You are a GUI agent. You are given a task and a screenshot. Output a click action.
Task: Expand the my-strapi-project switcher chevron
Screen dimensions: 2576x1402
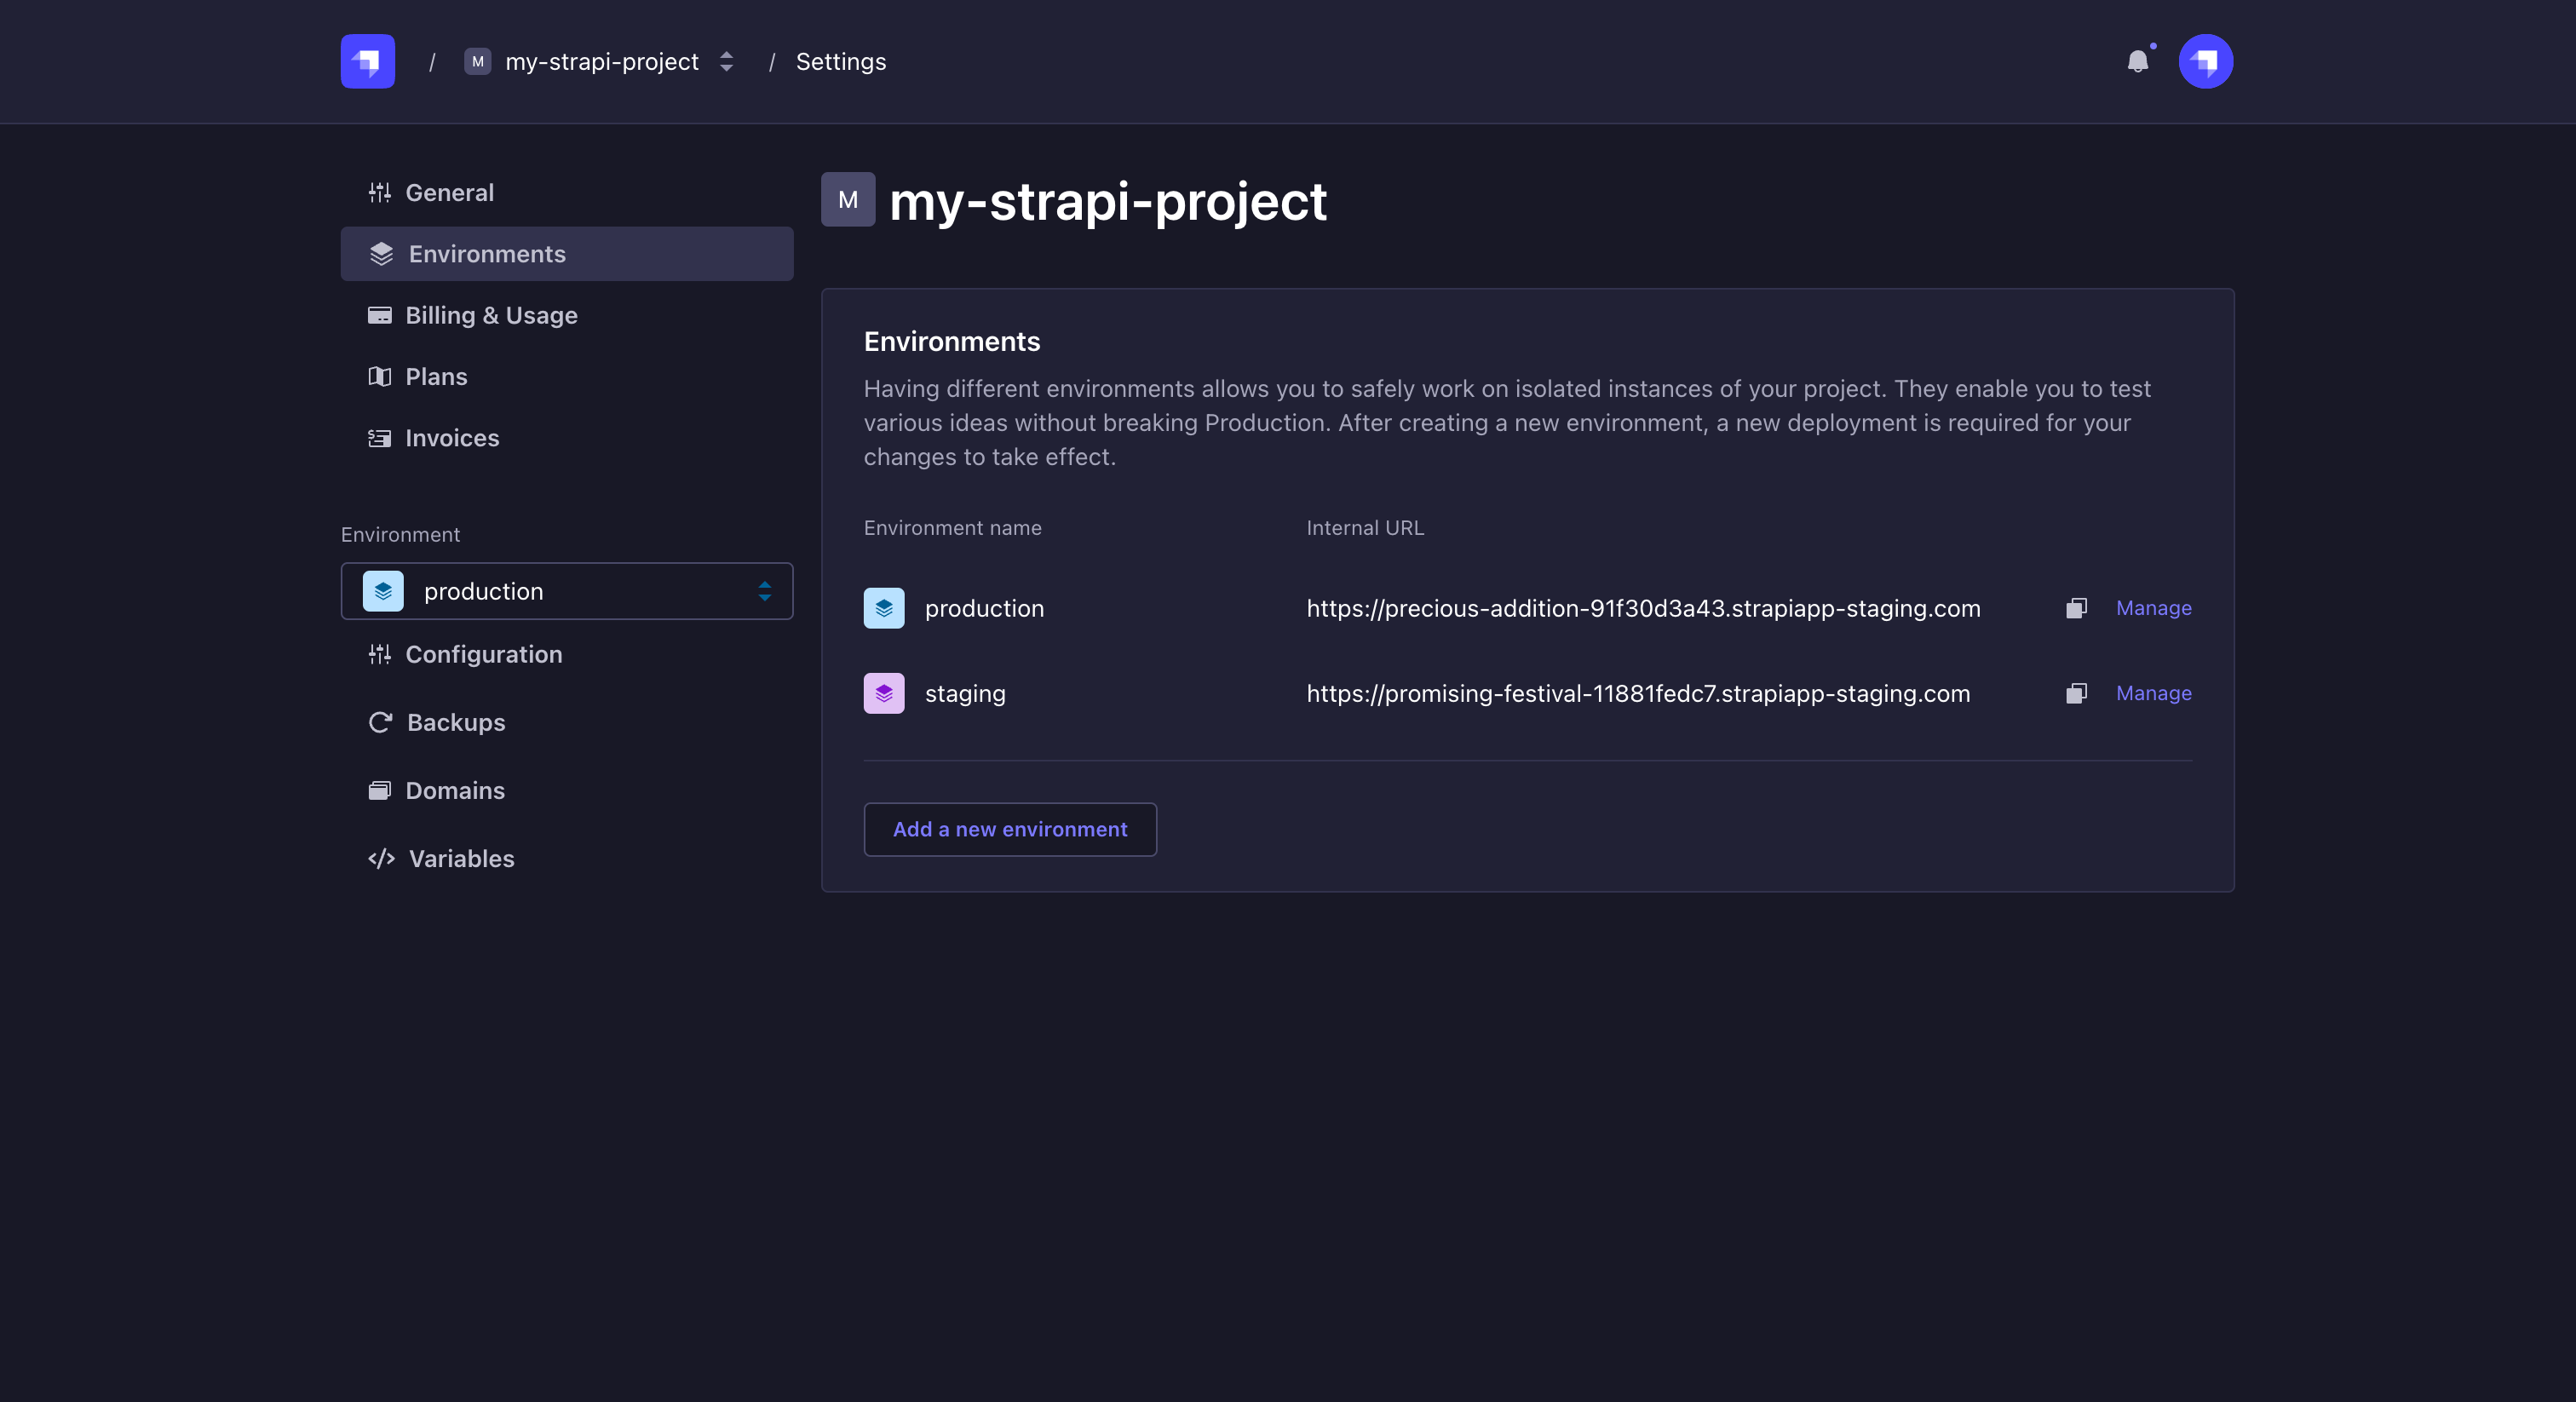[x=726, y=61]
